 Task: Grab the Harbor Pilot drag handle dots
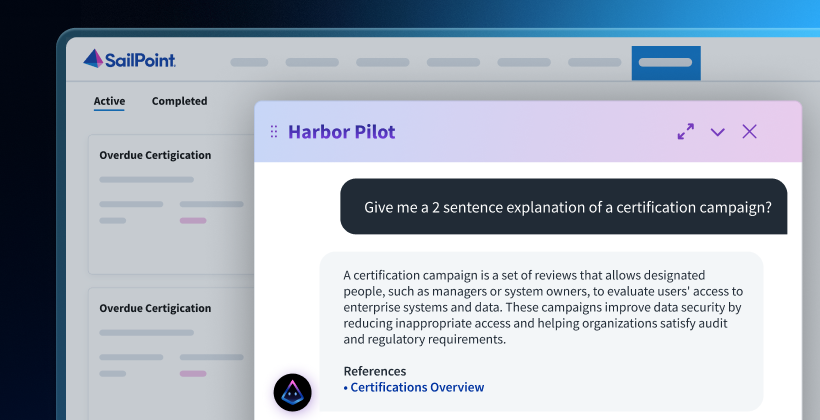(x=274, y=131)
